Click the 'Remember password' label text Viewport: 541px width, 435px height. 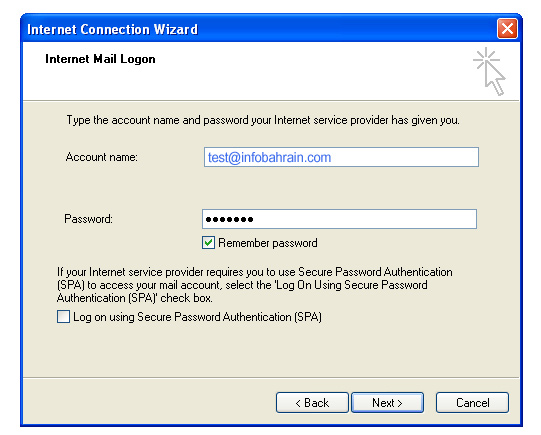(268, 243)
